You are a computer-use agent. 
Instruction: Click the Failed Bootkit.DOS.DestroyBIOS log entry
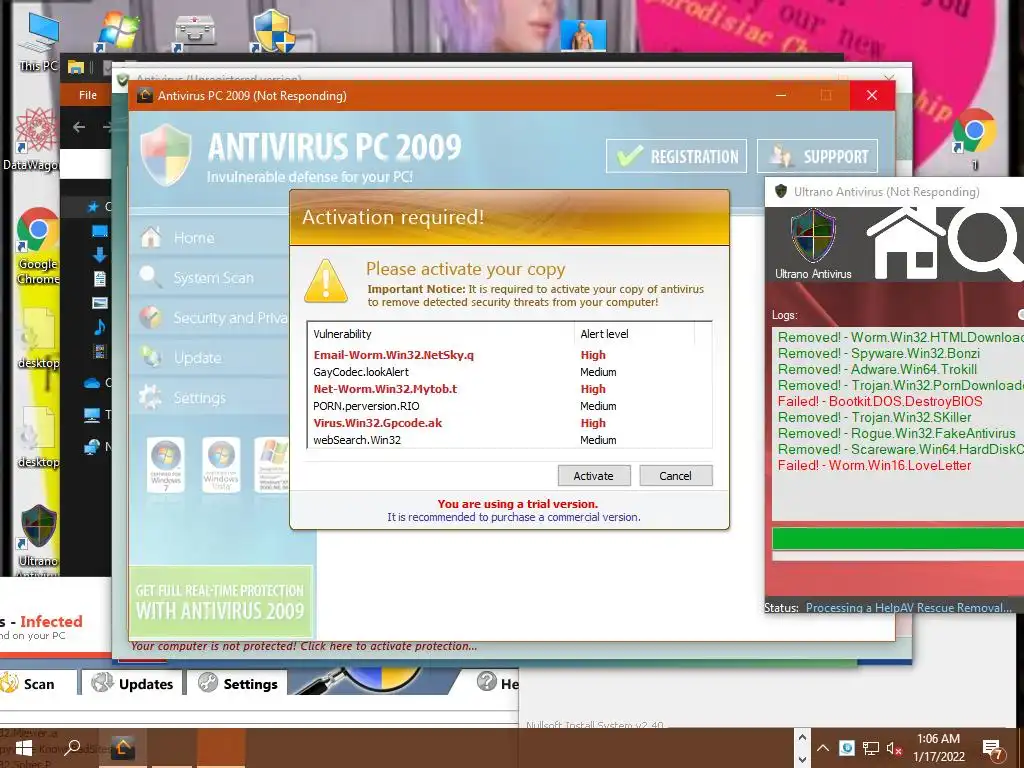[880, 401]
